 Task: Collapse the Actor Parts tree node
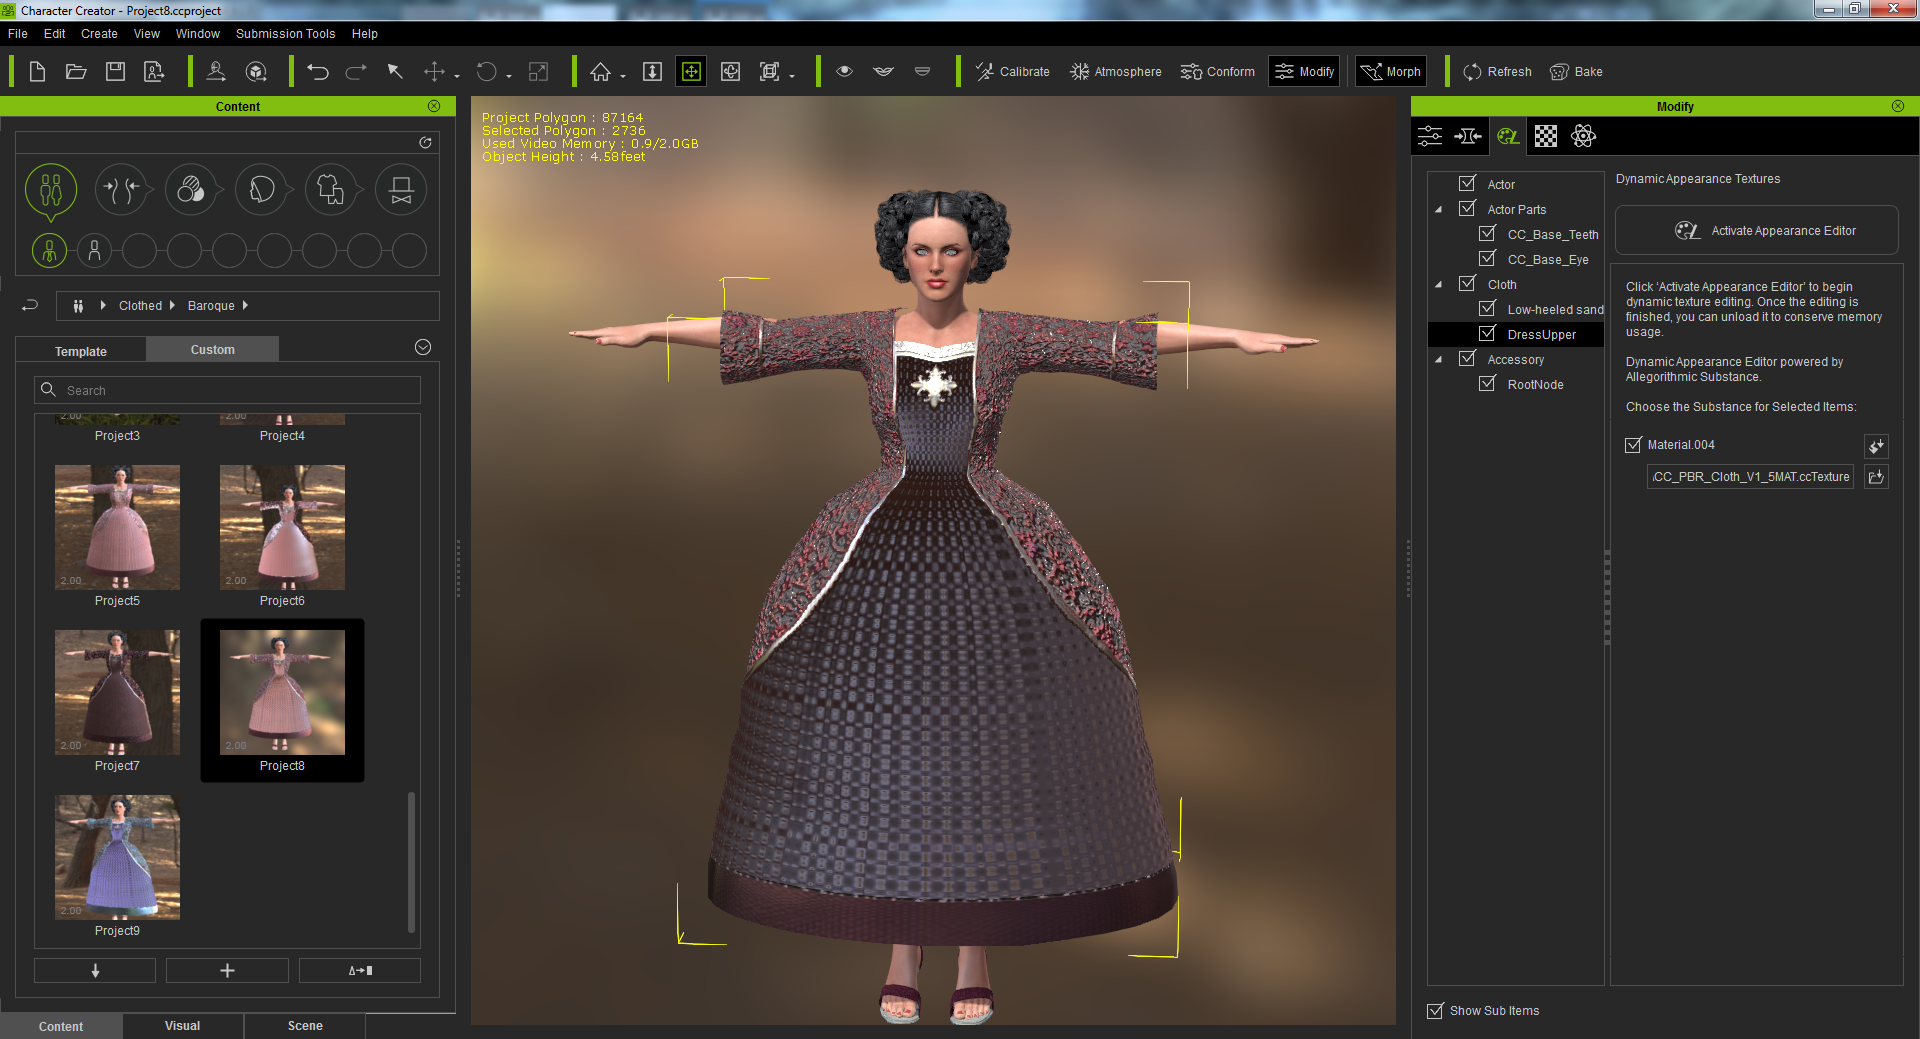coord(1439,210)
